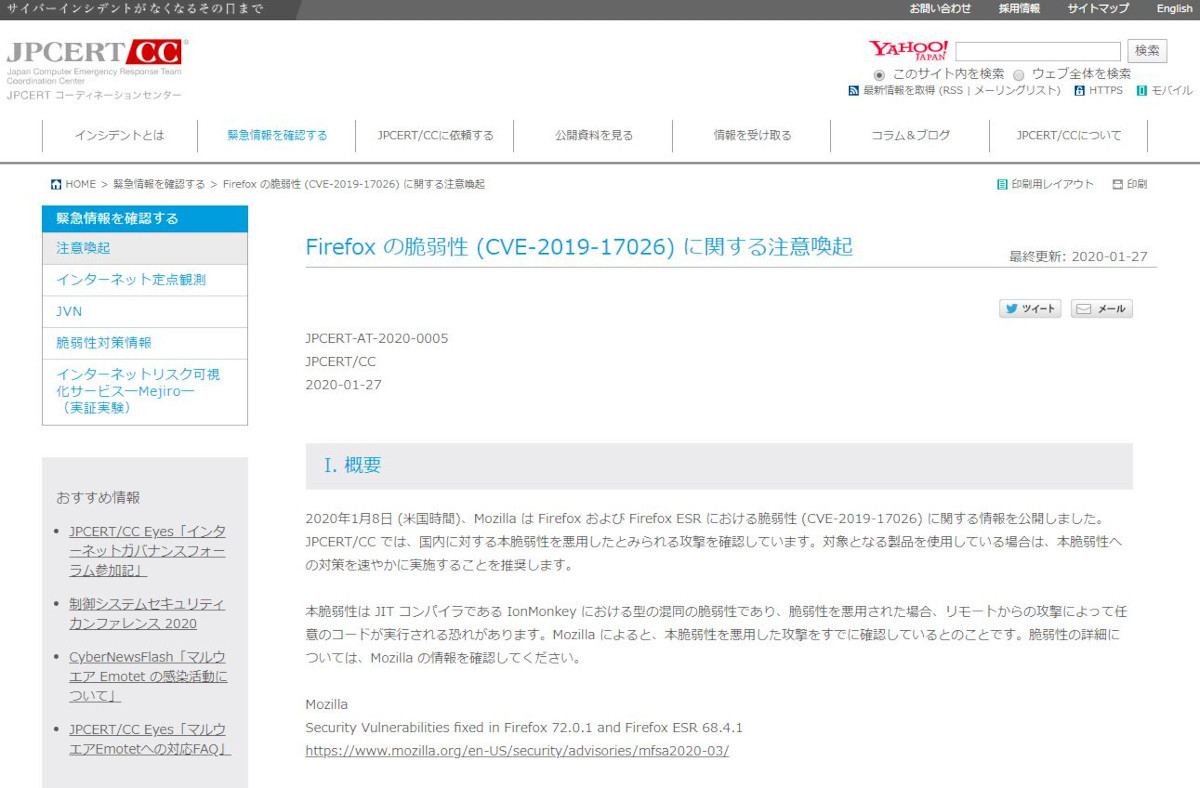1200x788 pixels.
Task: Click the 緊急情報を確認する sidebar header
Action: 145,218
